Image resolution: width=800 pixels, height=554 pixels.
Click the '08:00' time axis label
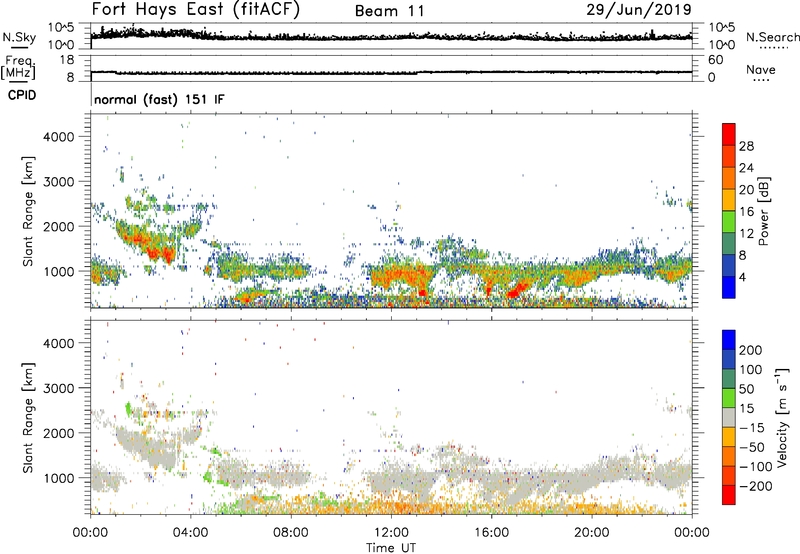(291, 533)
